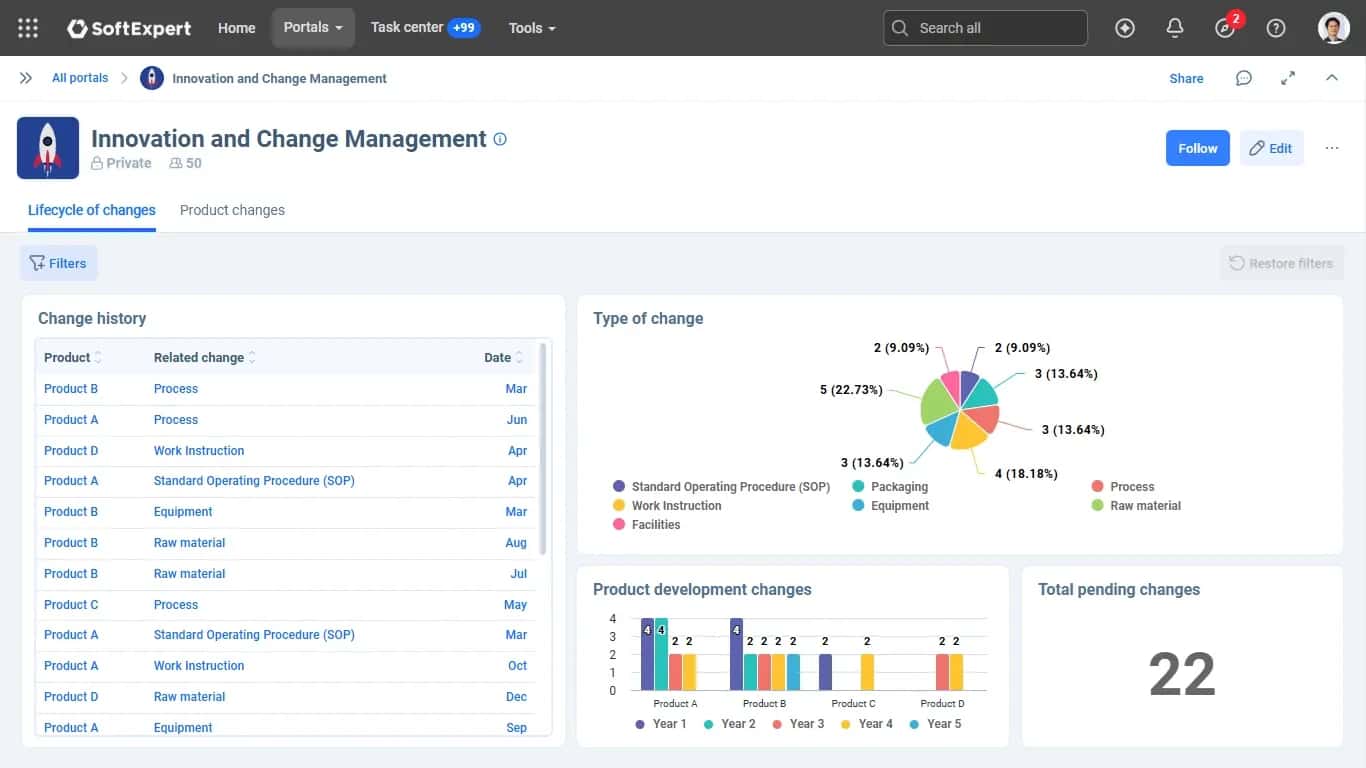Open the Filters button
This screenshot has height=768, width=1366.
point(59,263)
